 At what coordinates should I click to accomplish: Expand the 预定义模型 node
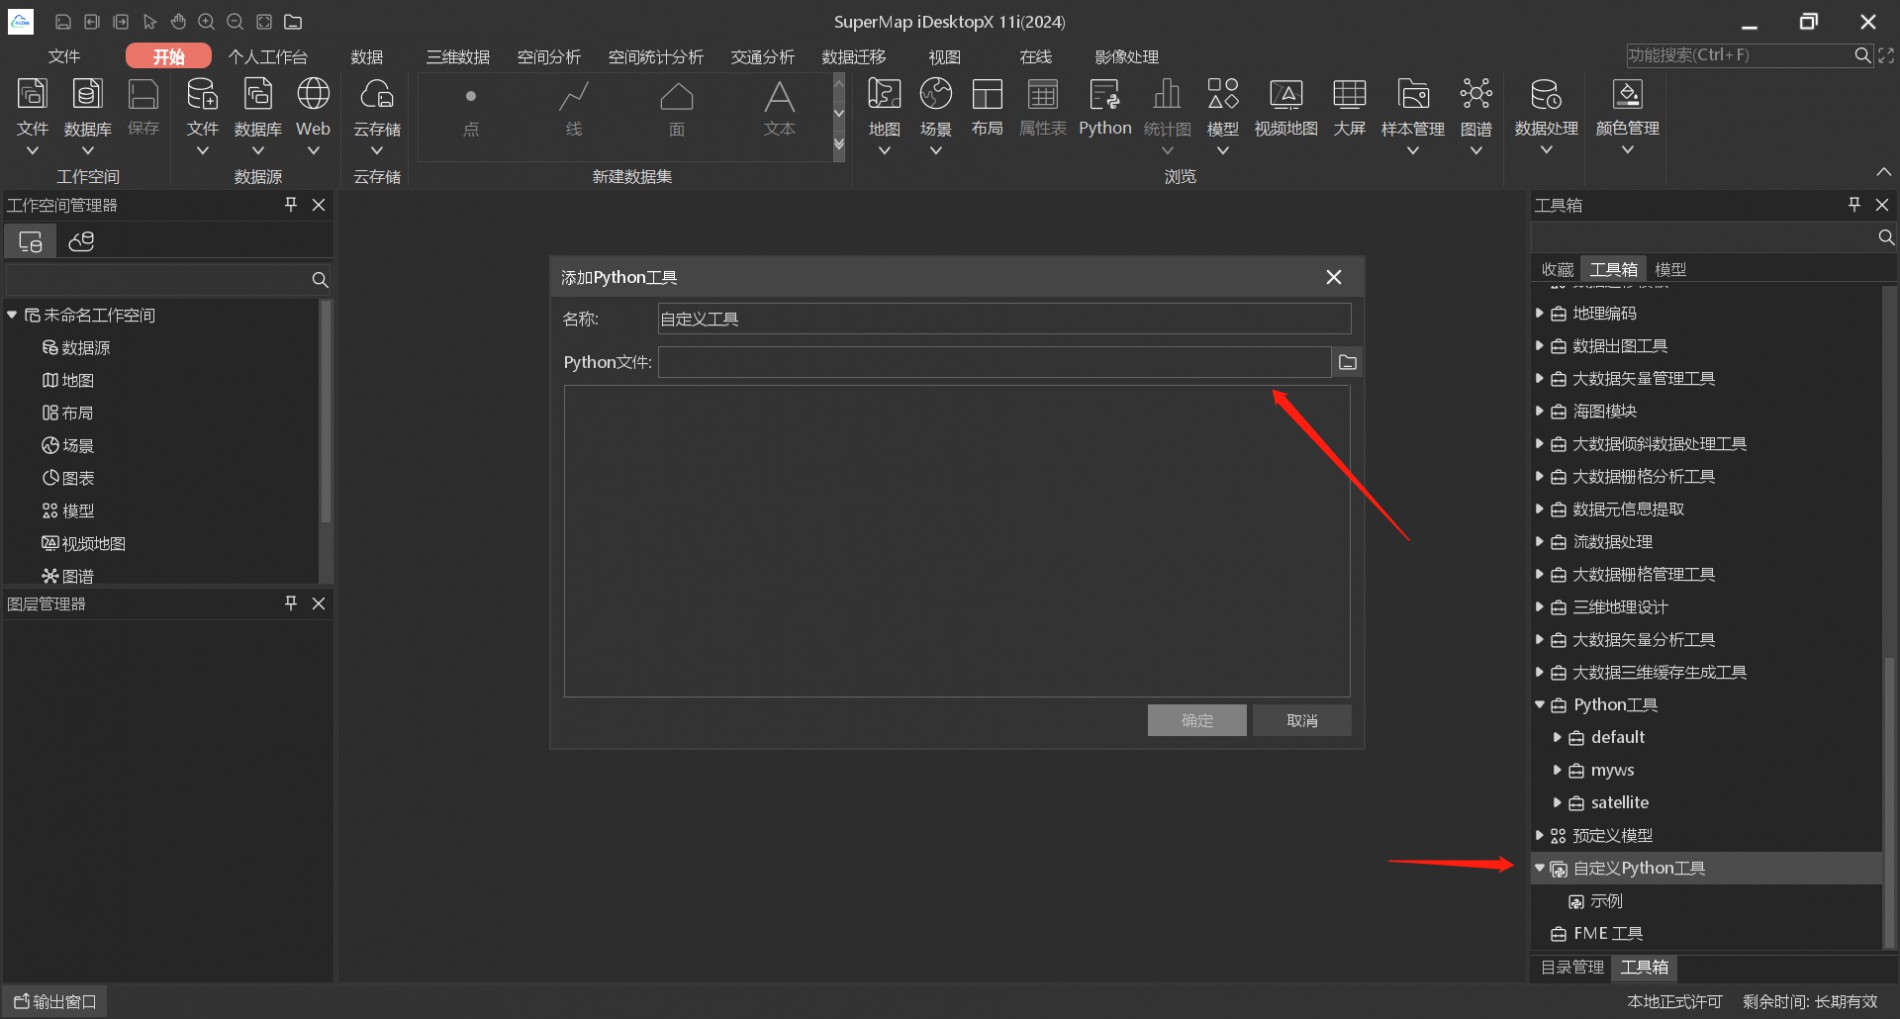point(1540,835)
